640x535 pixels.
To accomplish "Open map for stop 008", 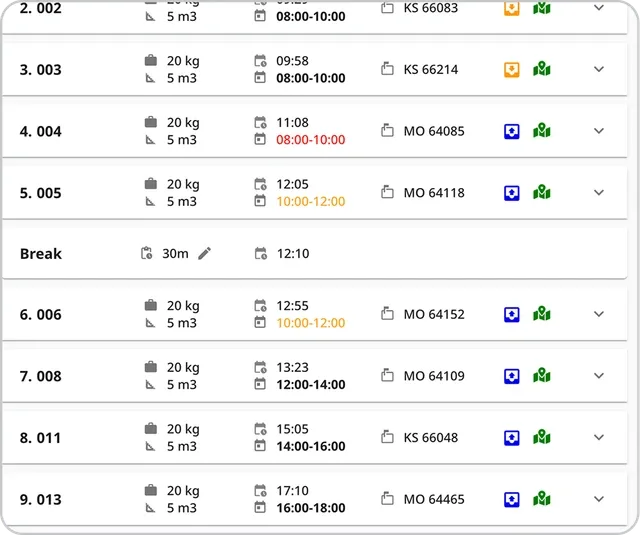I will [x=542, y=376].
